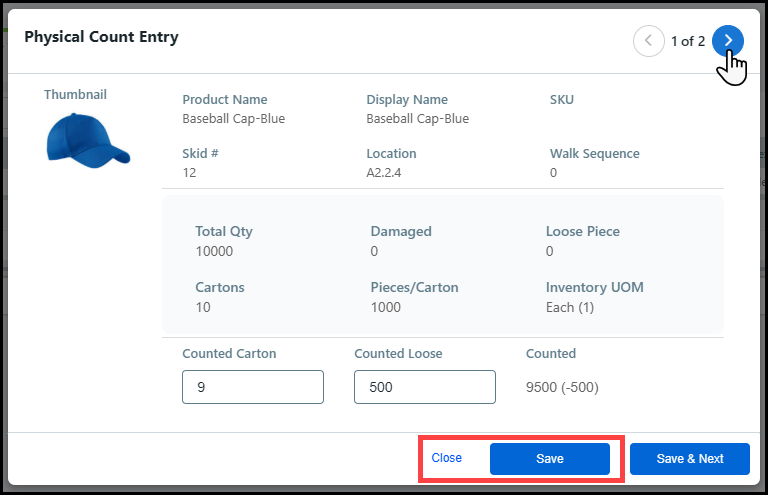Click the Cartons value 10
This screenshot has width=768, height=495.
coord(203,307)
